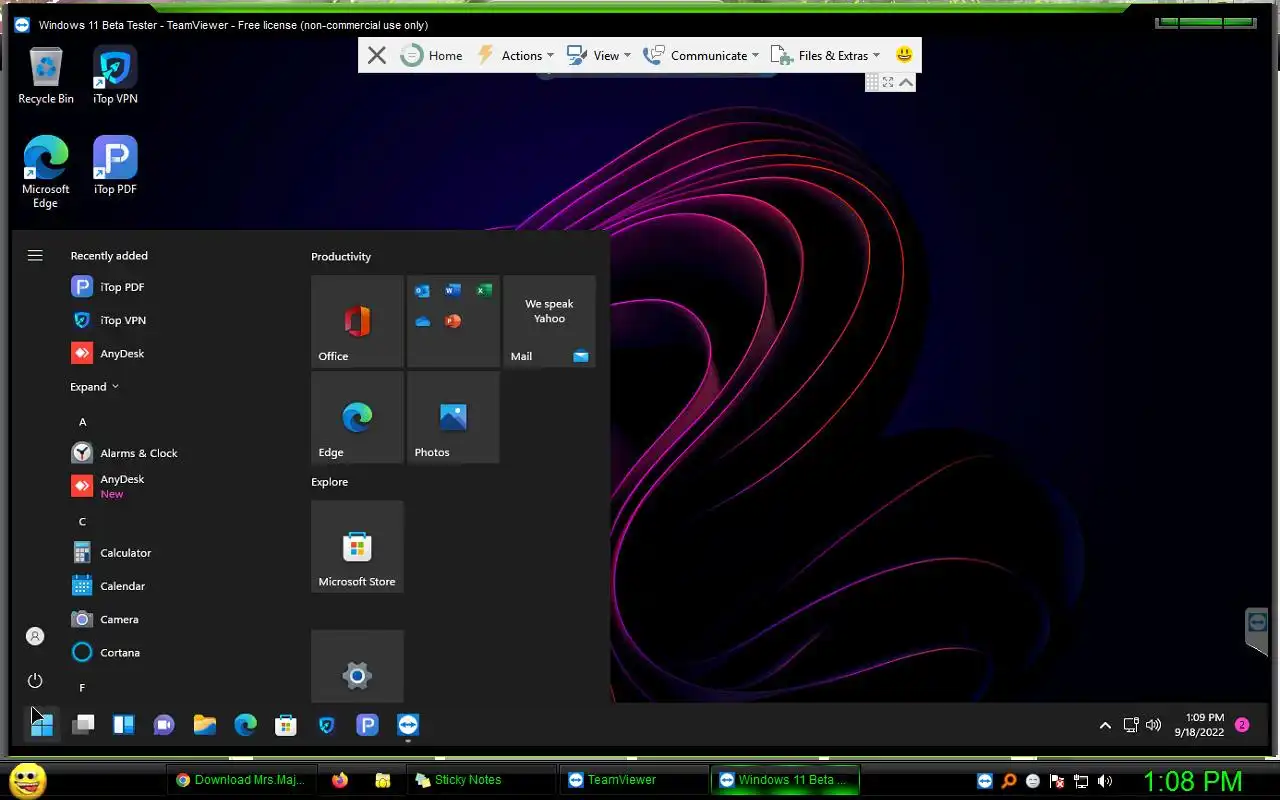Screen dimensions: 1280x800
Task: Open the Microsoft Store tile
Action: (357, 546)
